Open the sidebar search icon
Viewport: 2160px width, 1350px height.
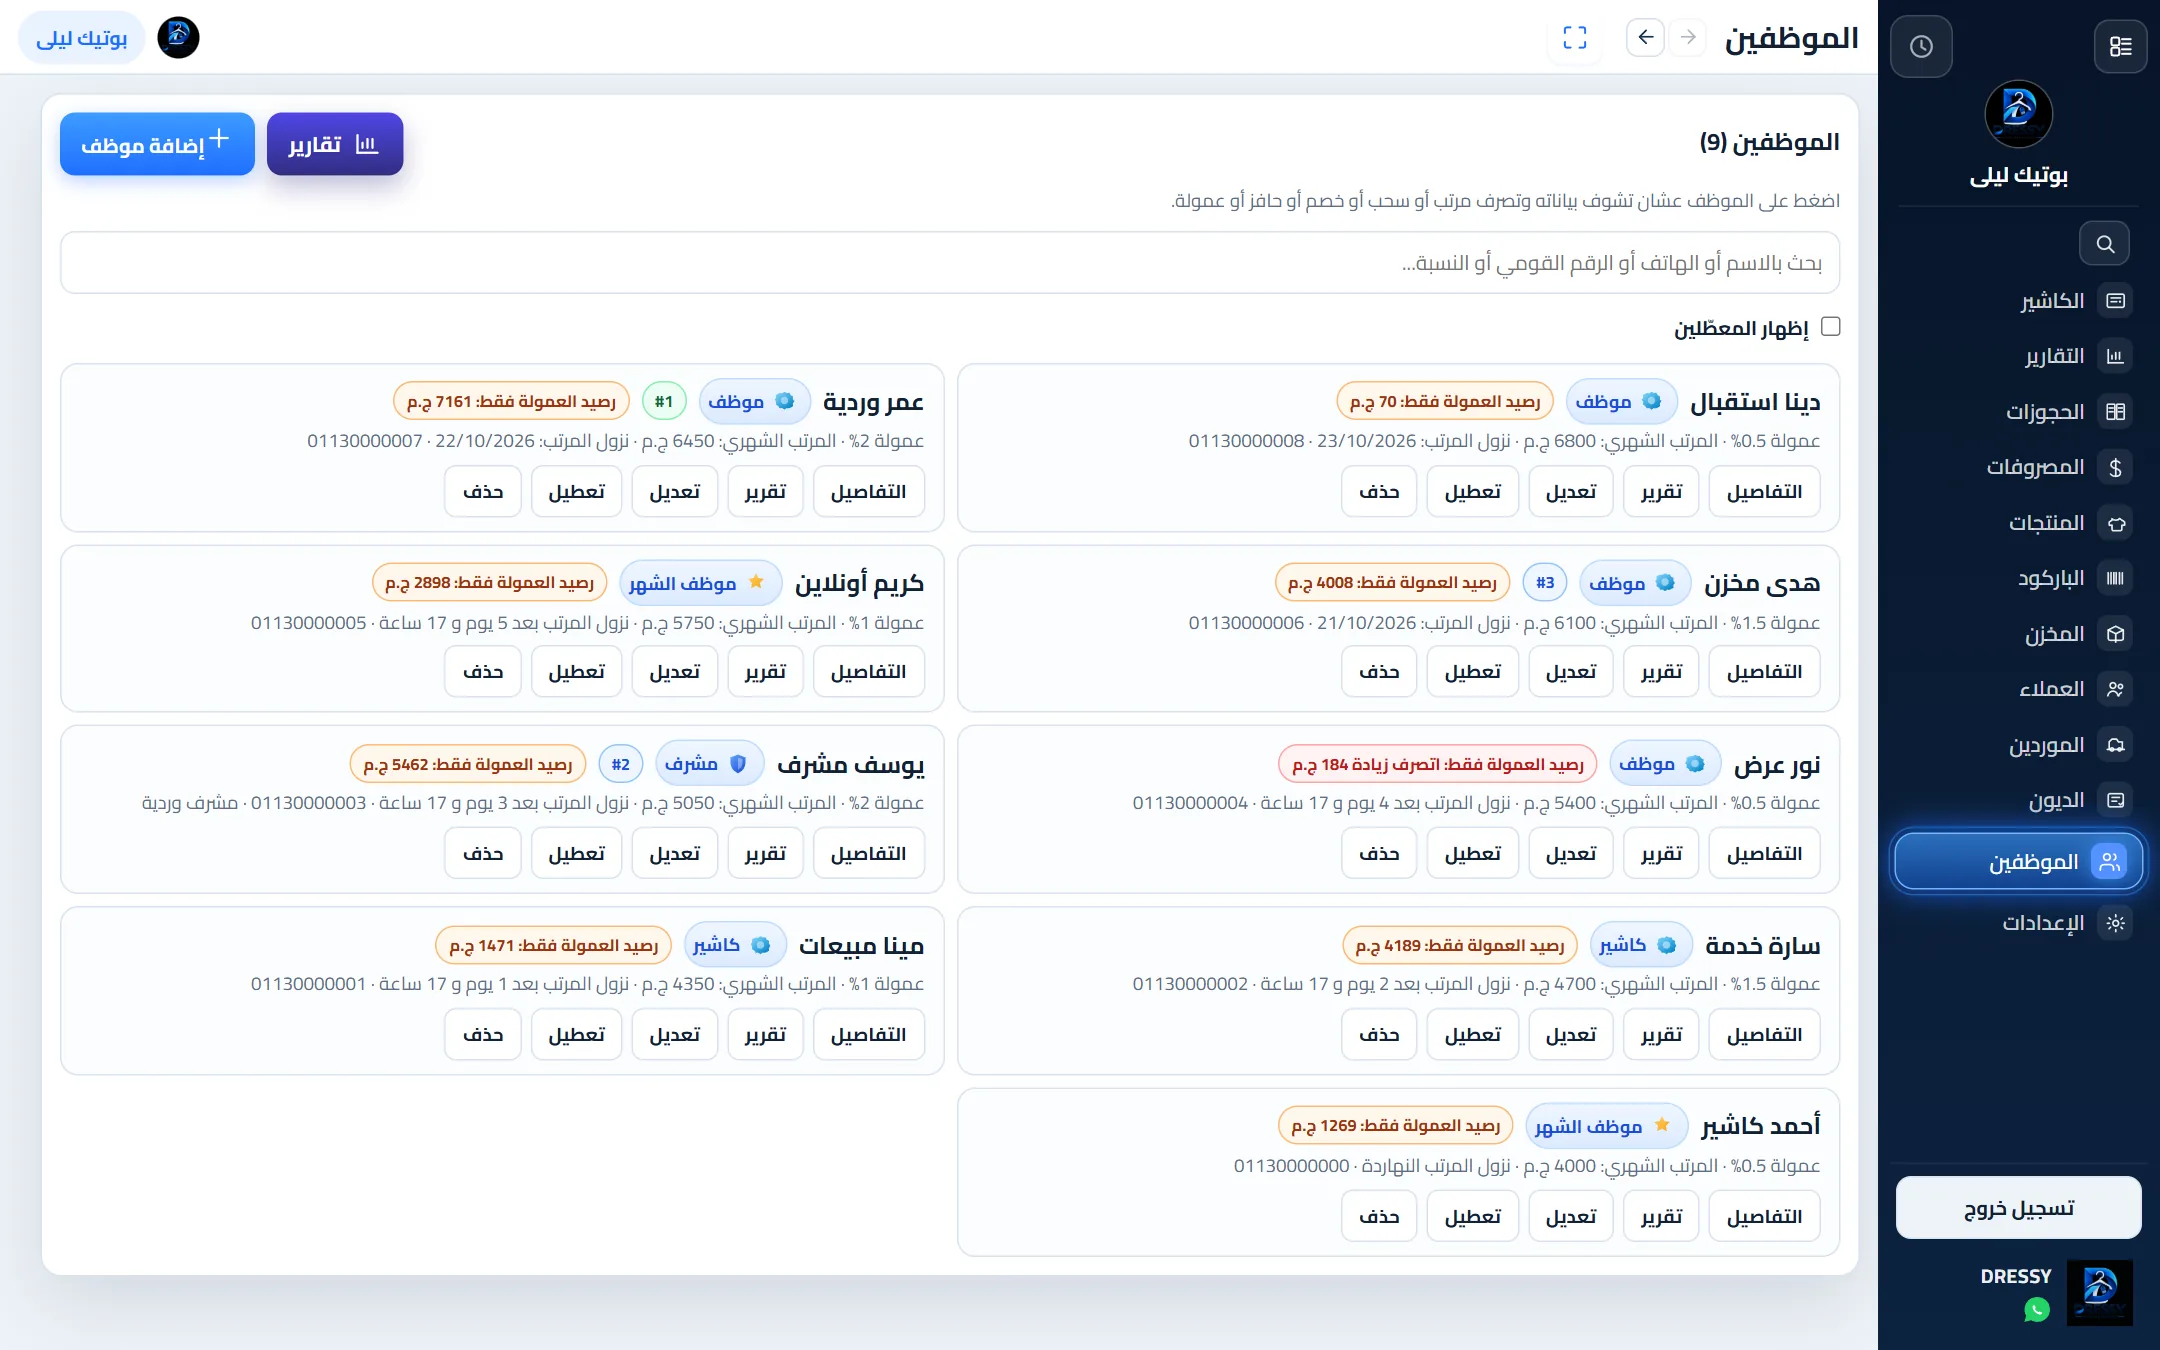2104,244
